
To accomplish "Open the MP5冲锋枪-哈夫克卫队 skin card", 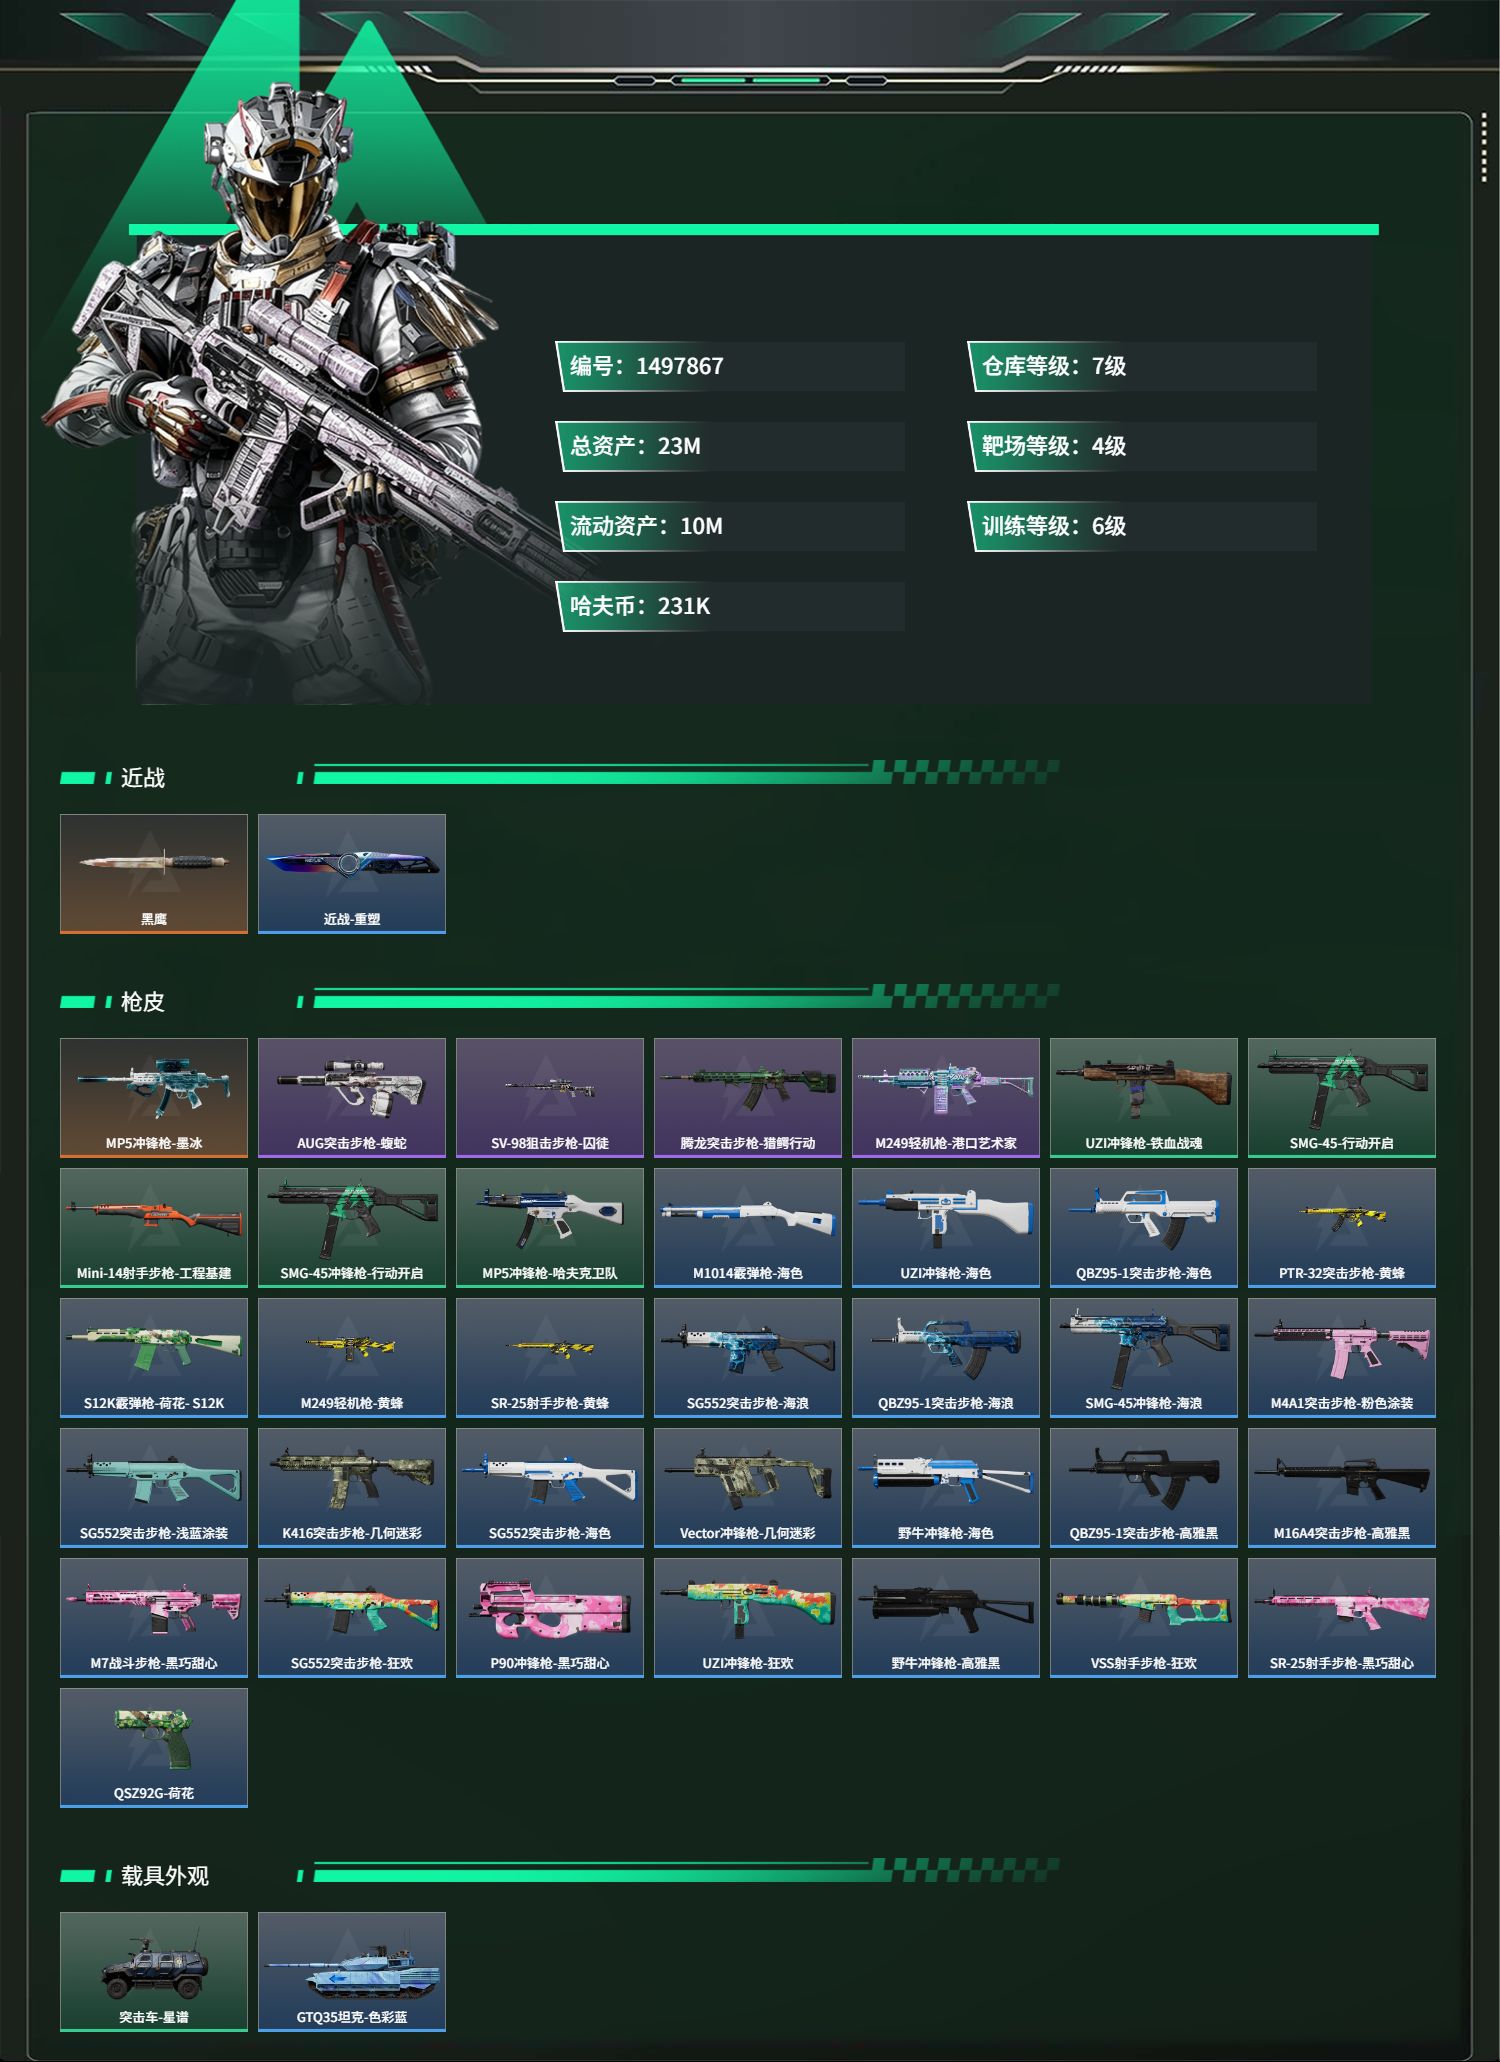I will pos(550,1228).
